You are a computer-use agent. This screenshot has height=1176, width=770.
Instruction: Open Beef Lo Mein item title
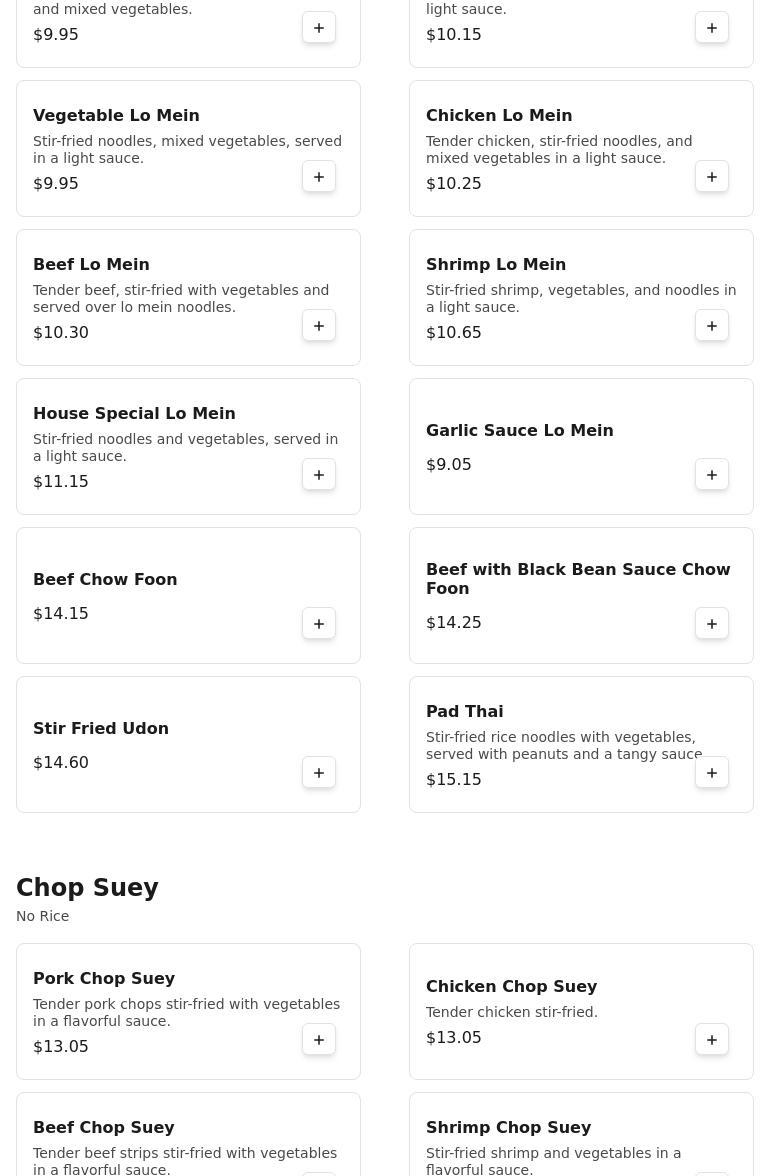point(91,265)
